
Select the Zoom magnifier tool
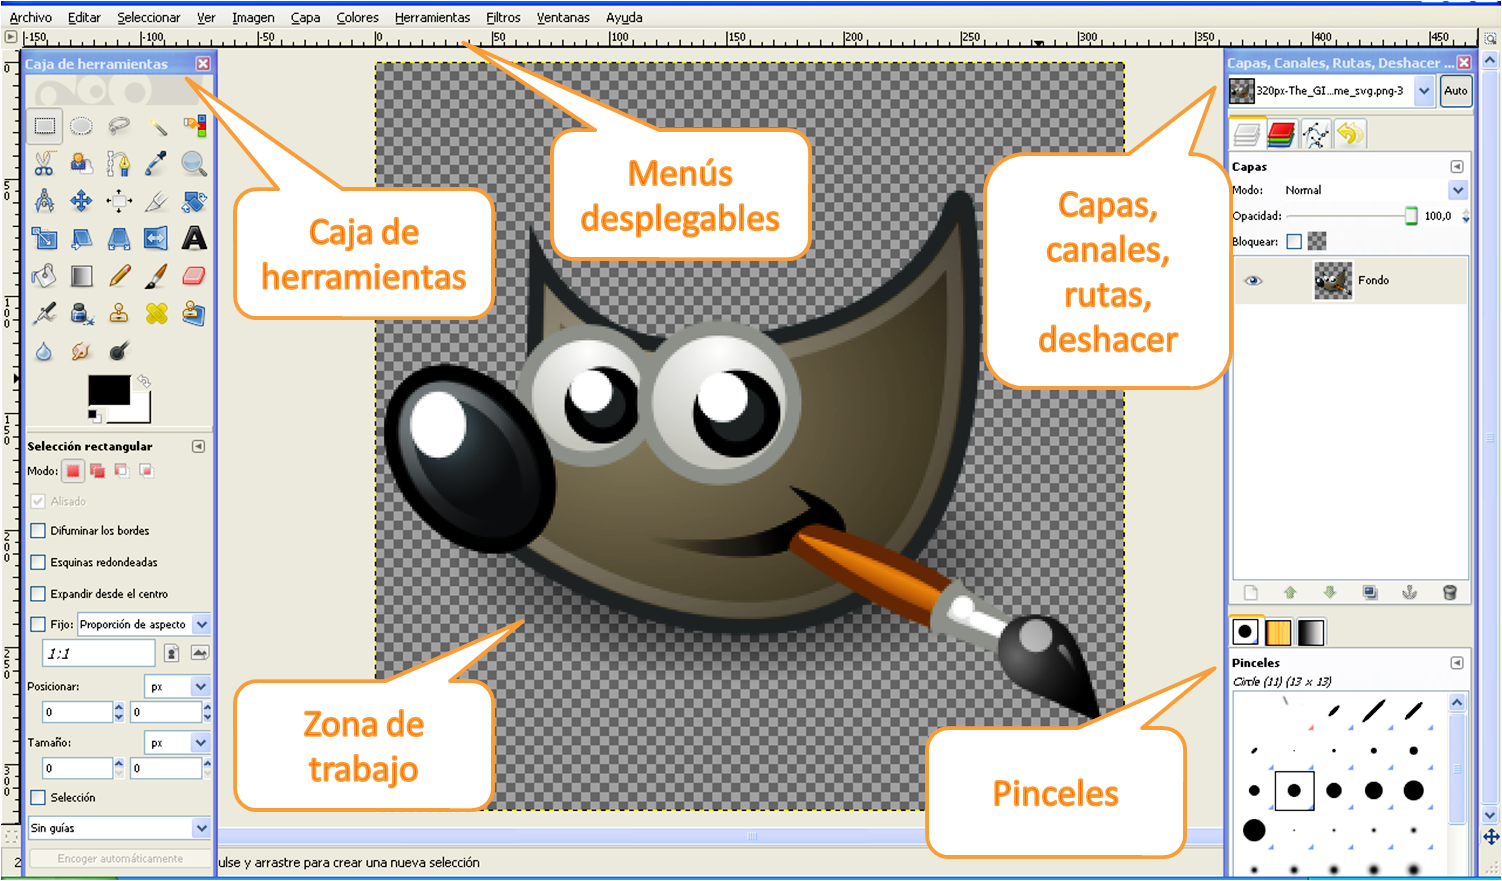click(195, 163)
